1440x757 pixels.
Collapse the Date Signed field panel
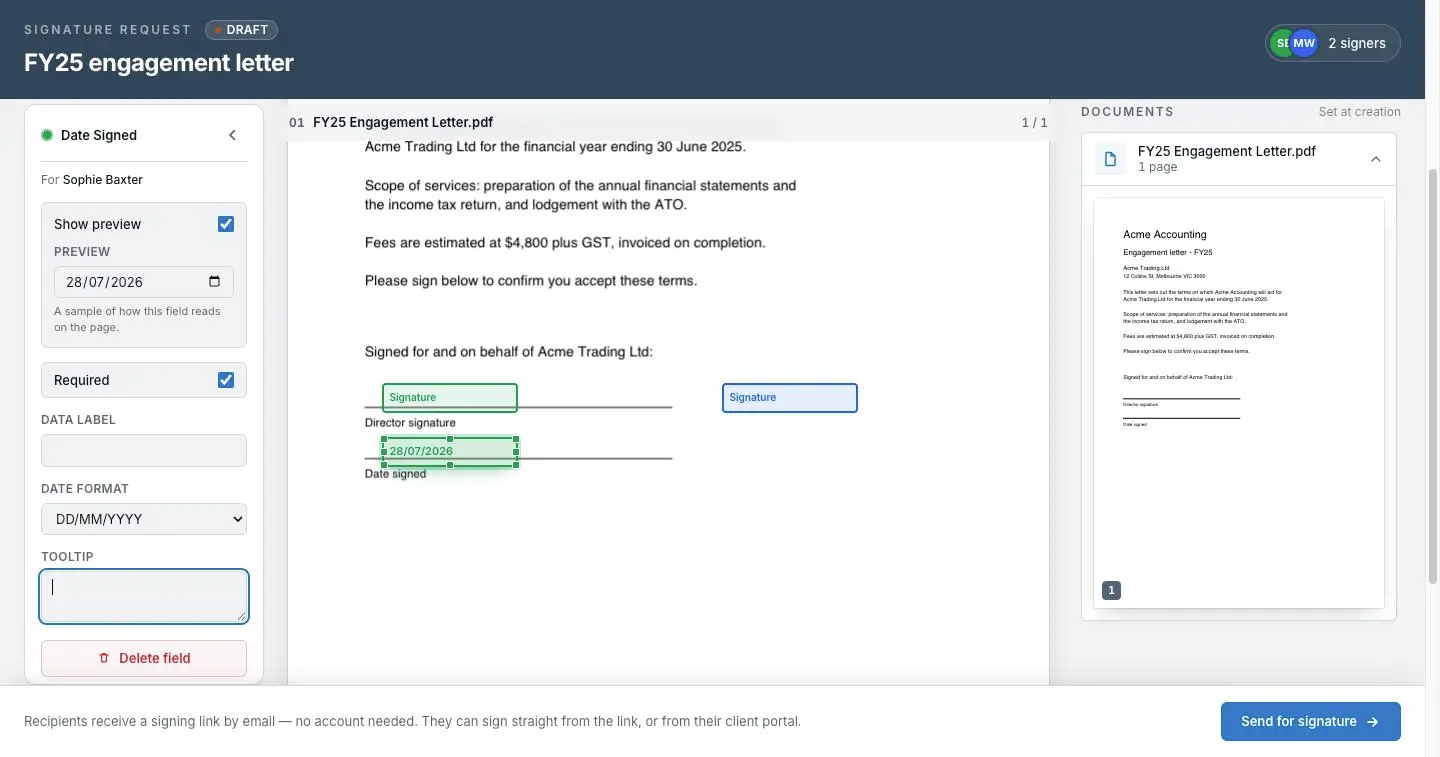(232, 135)
